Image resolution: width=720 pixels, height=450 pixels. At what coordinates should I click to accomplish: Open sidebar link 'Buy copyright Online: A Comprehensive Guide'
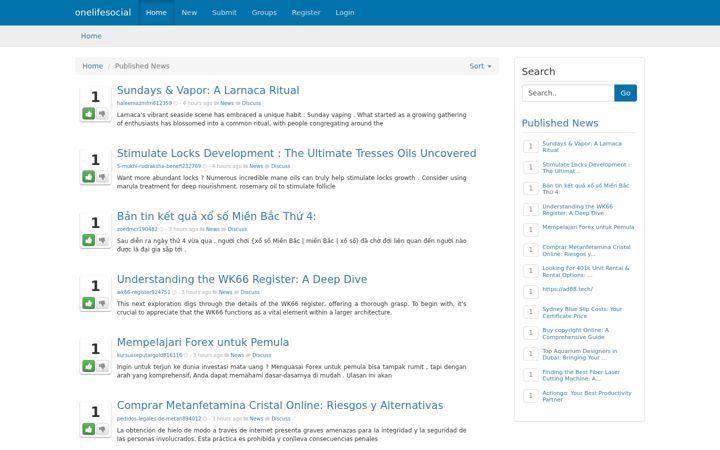pos(575,333)
